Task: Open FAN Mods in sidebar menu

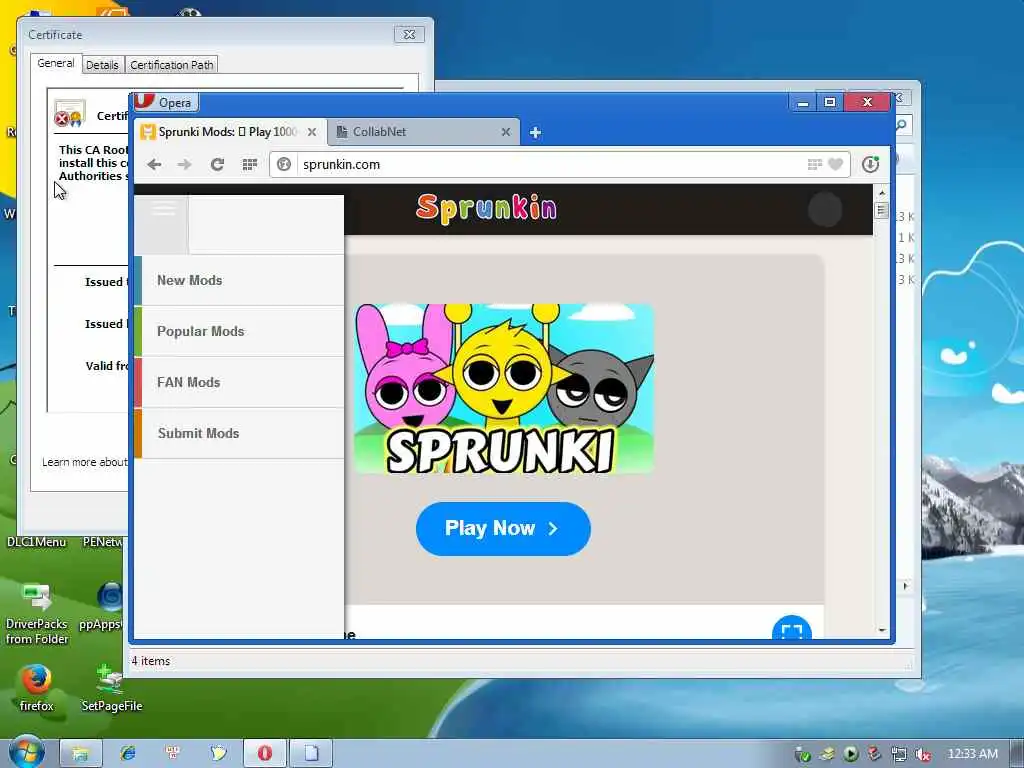Action: pyautogui.click(x=239, y=382)
